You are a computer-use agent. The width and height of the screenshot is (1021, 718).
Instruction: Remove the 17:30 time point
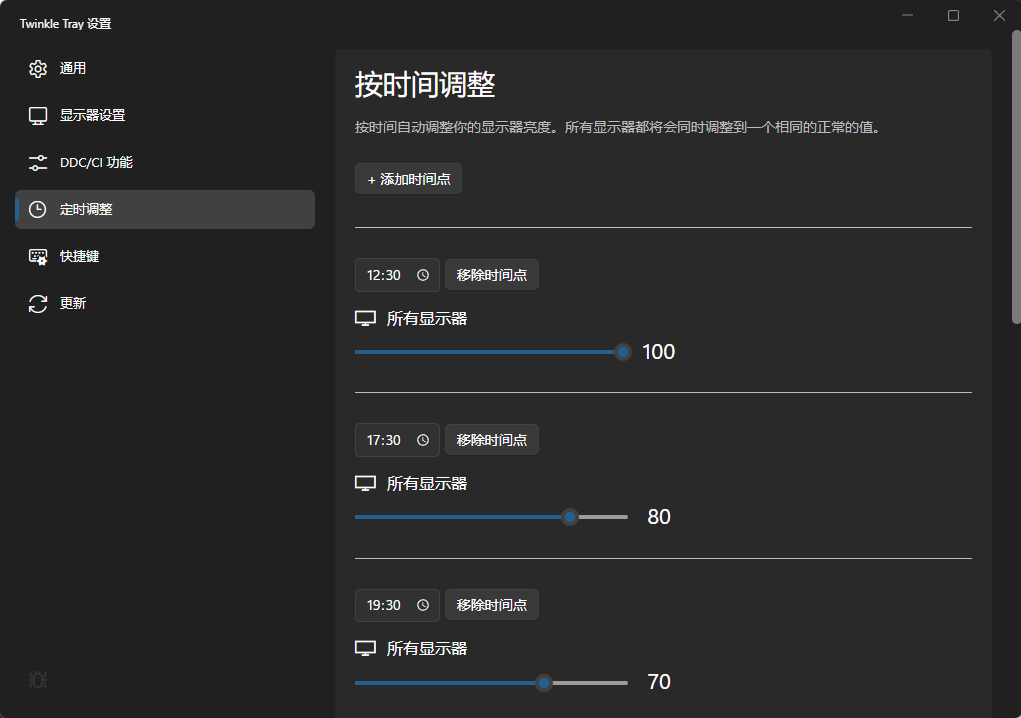pyautogui.click(x=491, y=439)
